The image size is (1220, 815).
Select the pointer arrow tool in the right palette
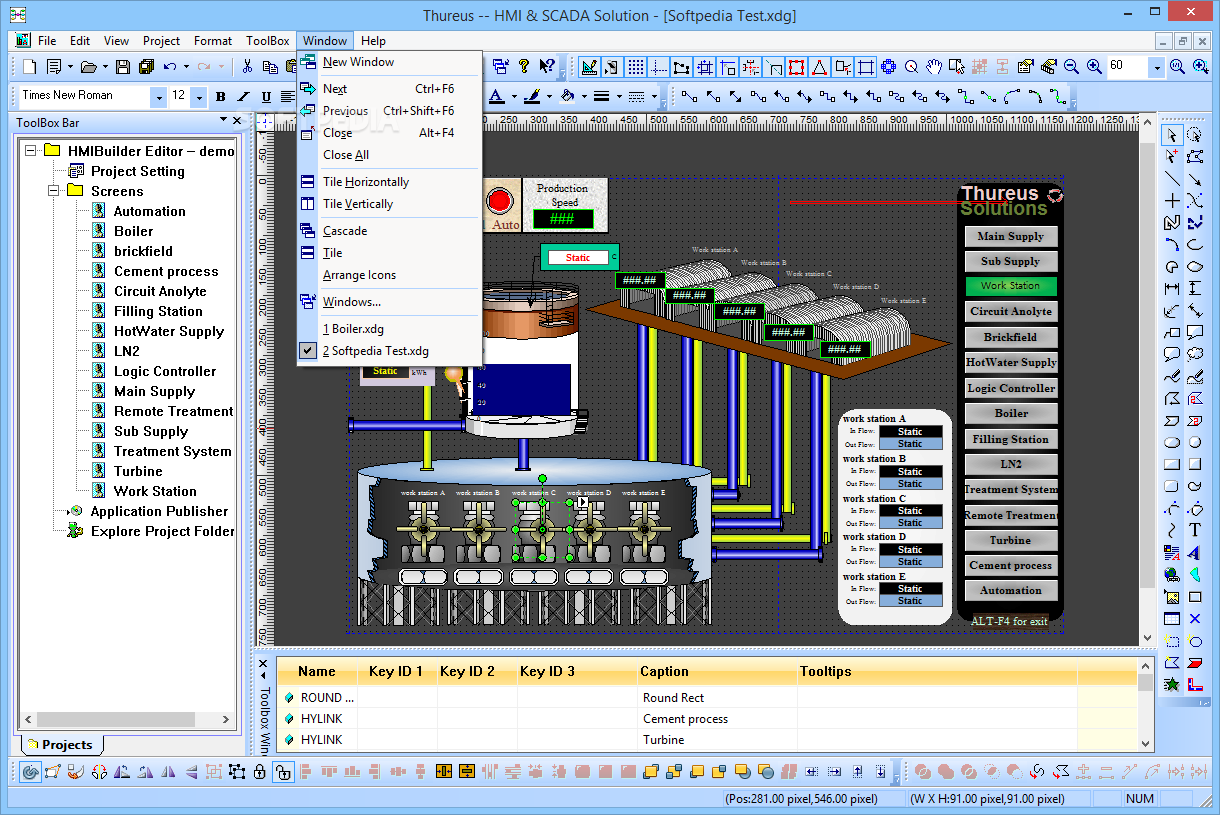point(1172,135)
